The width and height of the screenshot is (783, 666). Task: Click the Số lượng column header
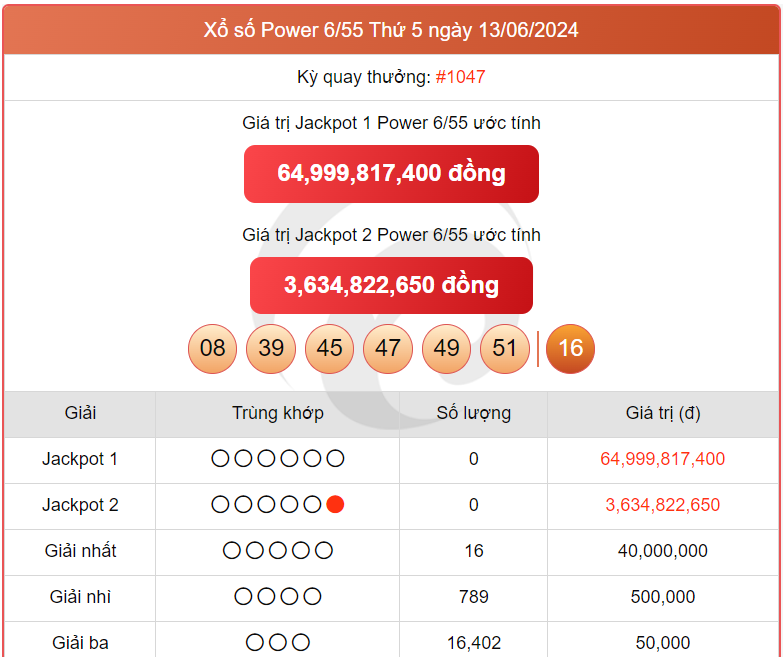click(473, 413)
